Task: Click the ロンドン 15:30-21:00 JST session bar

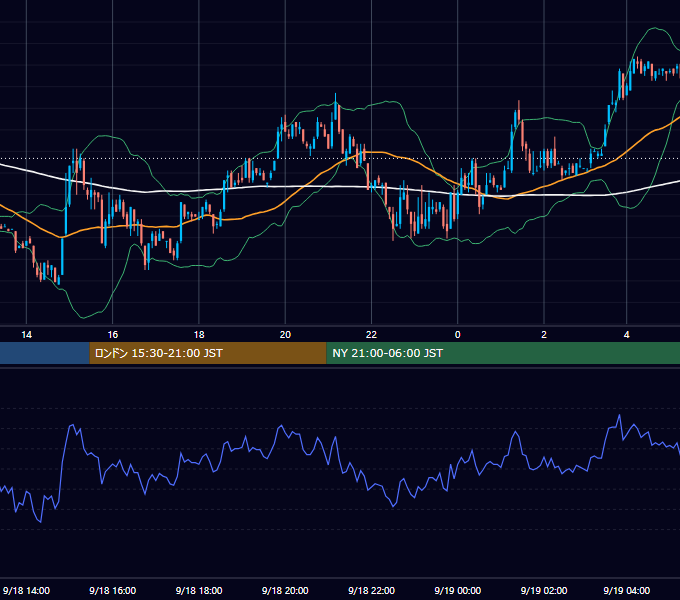Action: (208, 353)
